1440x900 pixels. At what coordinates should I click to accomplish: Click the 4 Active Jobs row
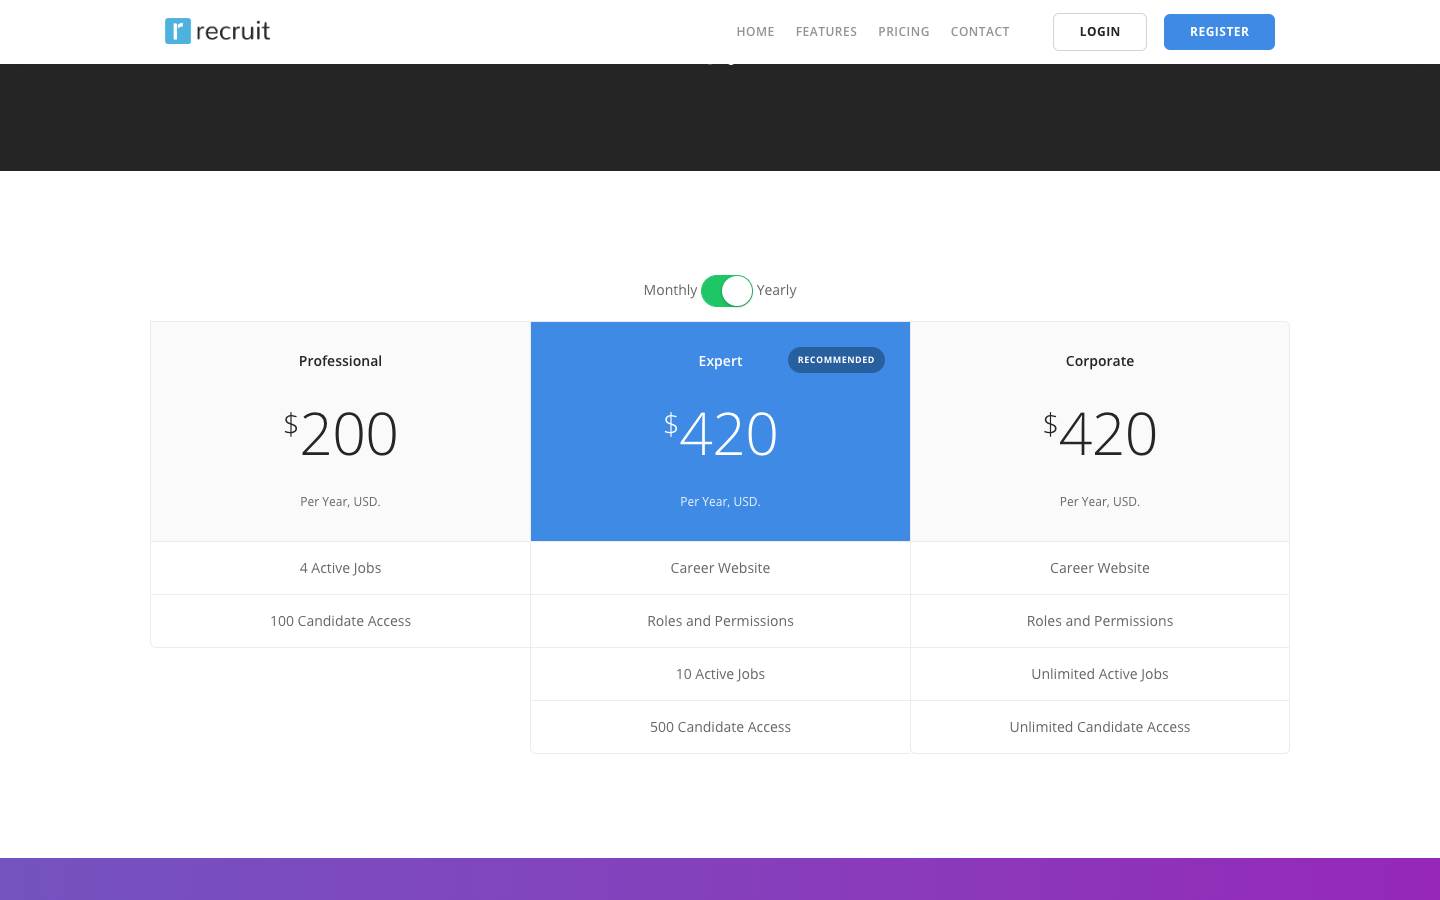coord(340,568)
